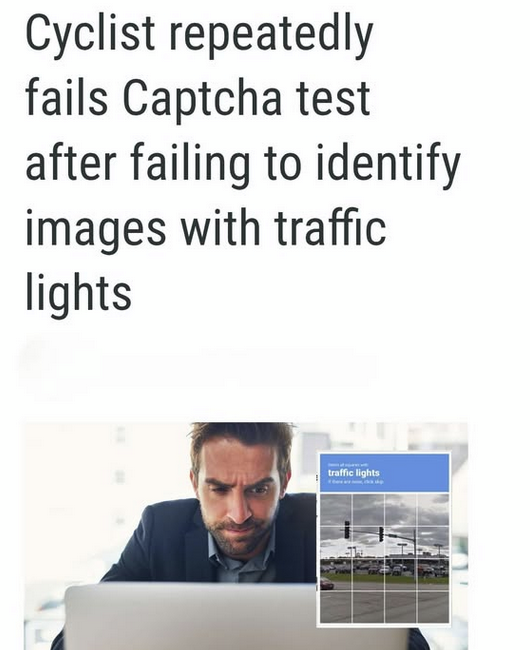The image size is (530, 650).
Task: Select the top-left sky tile of the captcha
Action: click(x=336, y=509)
